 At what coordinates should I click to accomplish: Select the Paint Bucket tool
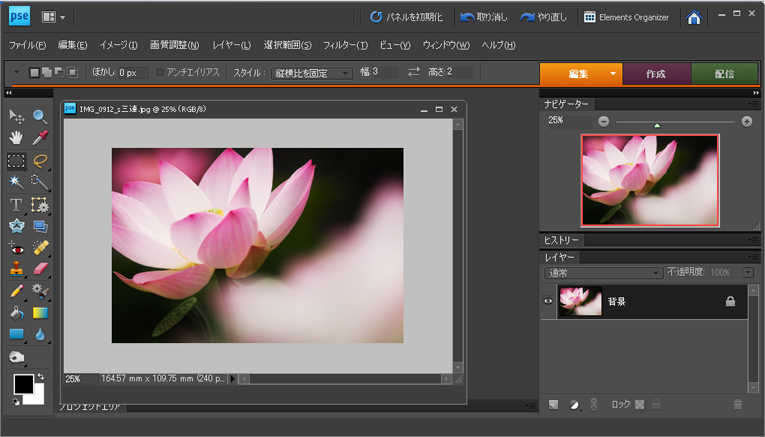coord(16,313)
